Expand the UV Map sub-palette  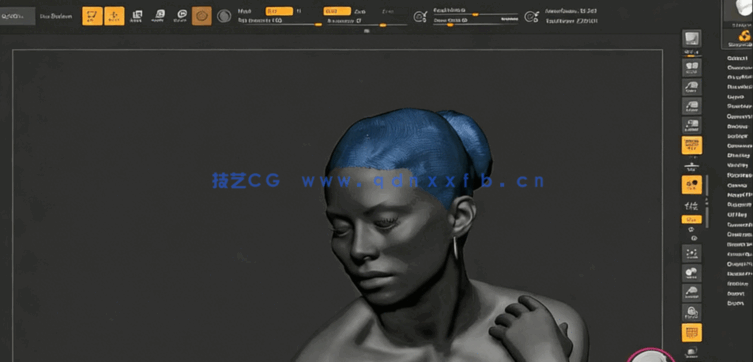click(736, 215)
